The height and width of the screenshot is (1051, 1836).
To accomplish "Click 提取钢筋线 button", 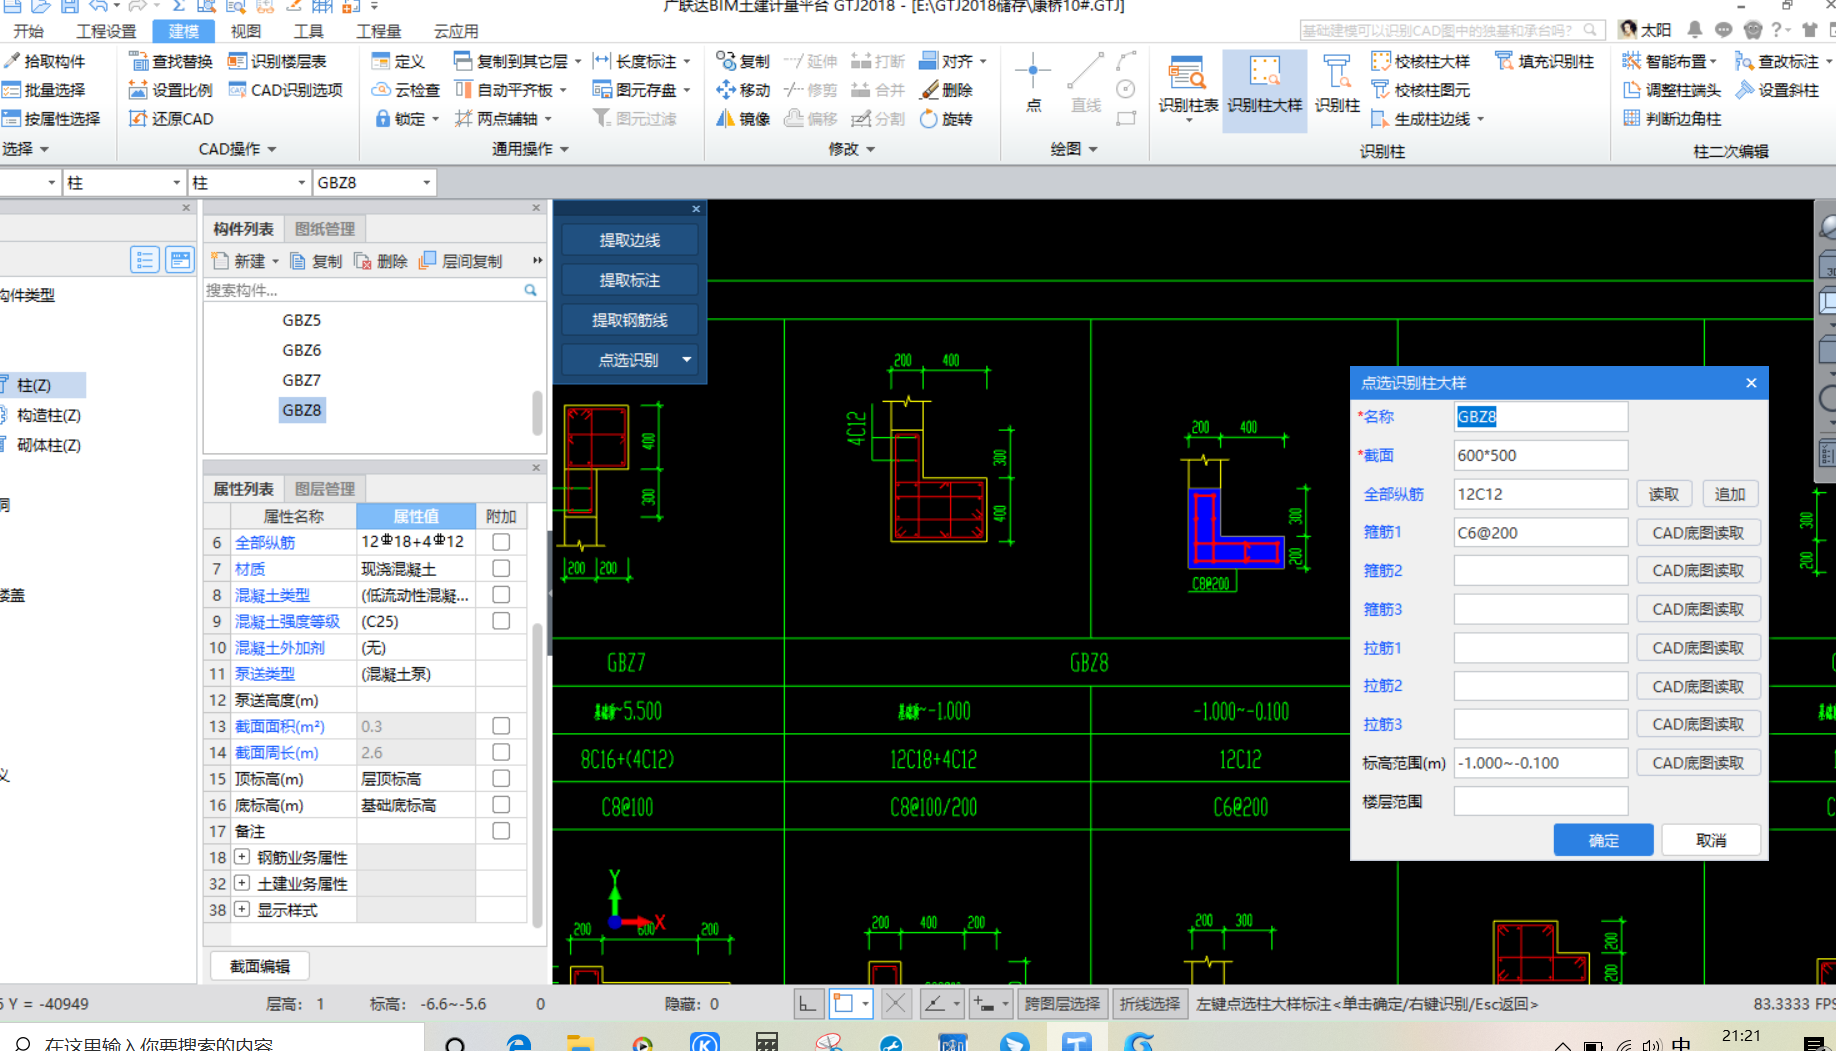I will (x=629, y=320).
